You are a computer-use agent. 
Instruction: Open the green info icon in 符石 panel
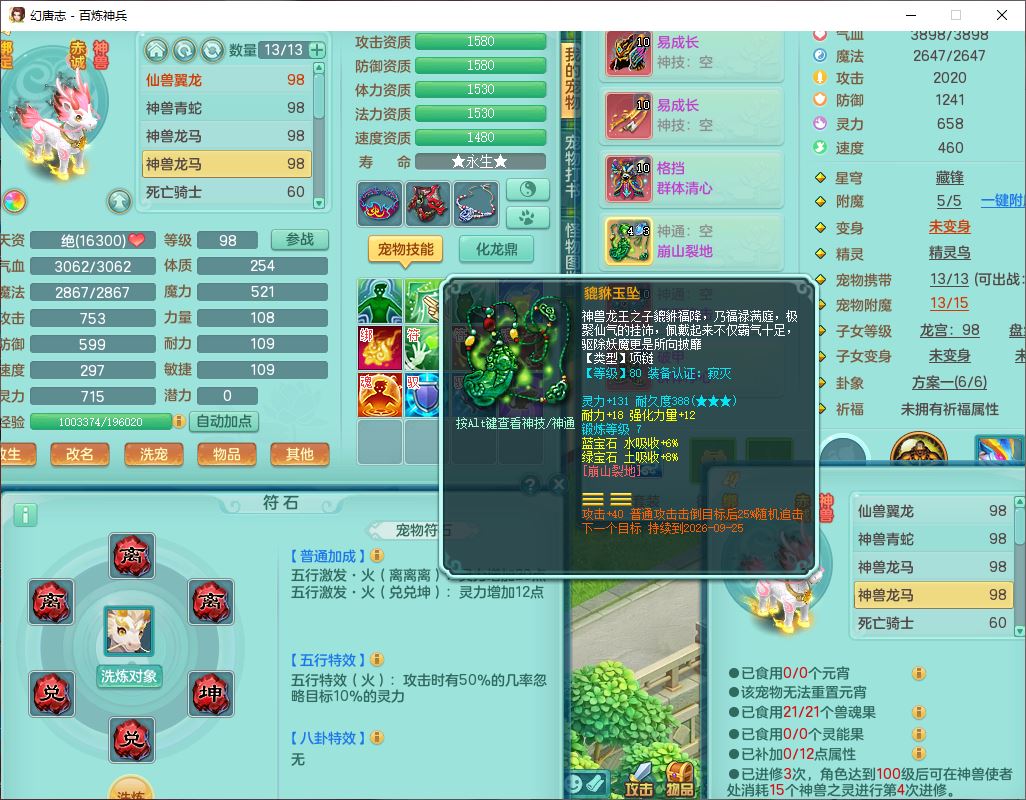26,515
